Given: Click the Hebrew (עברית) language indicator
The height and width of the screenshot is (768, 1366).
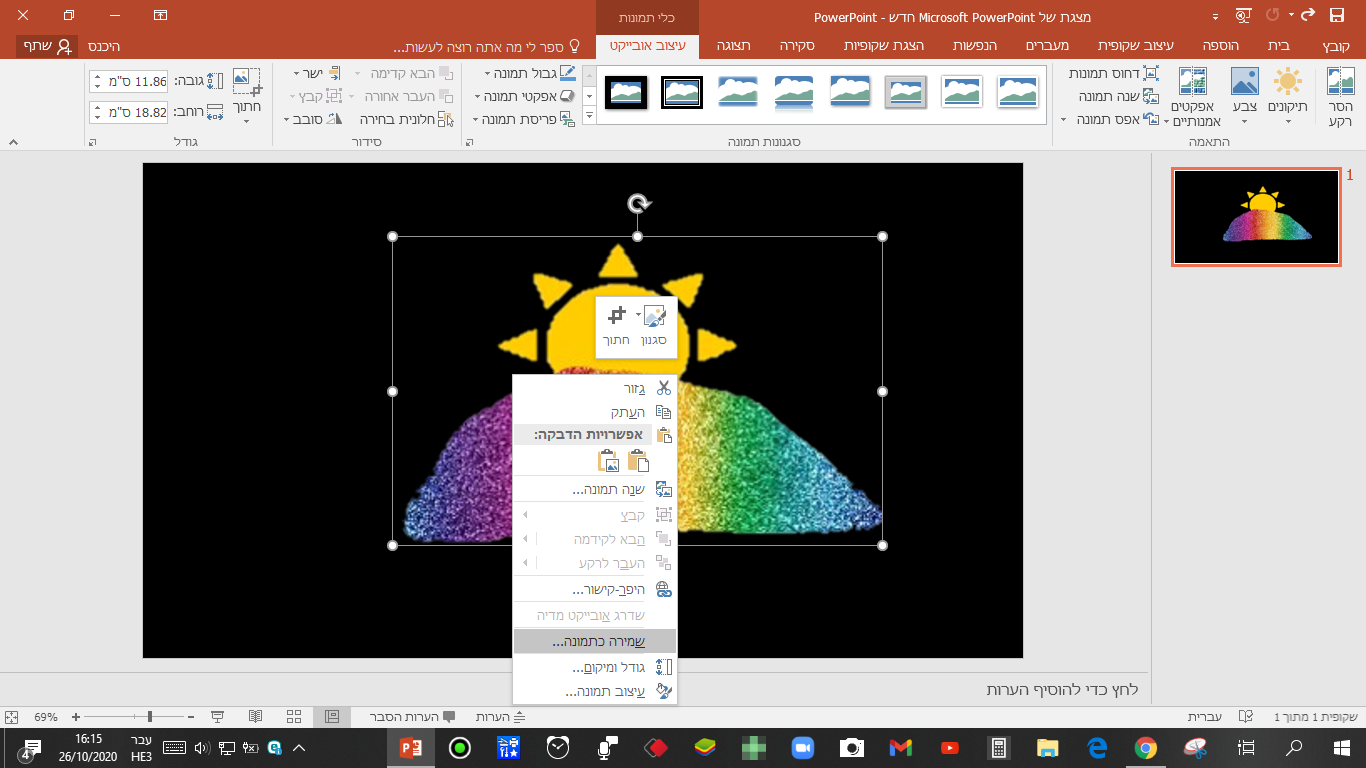Looking at the screenshot, I should tap(1203, 717).
